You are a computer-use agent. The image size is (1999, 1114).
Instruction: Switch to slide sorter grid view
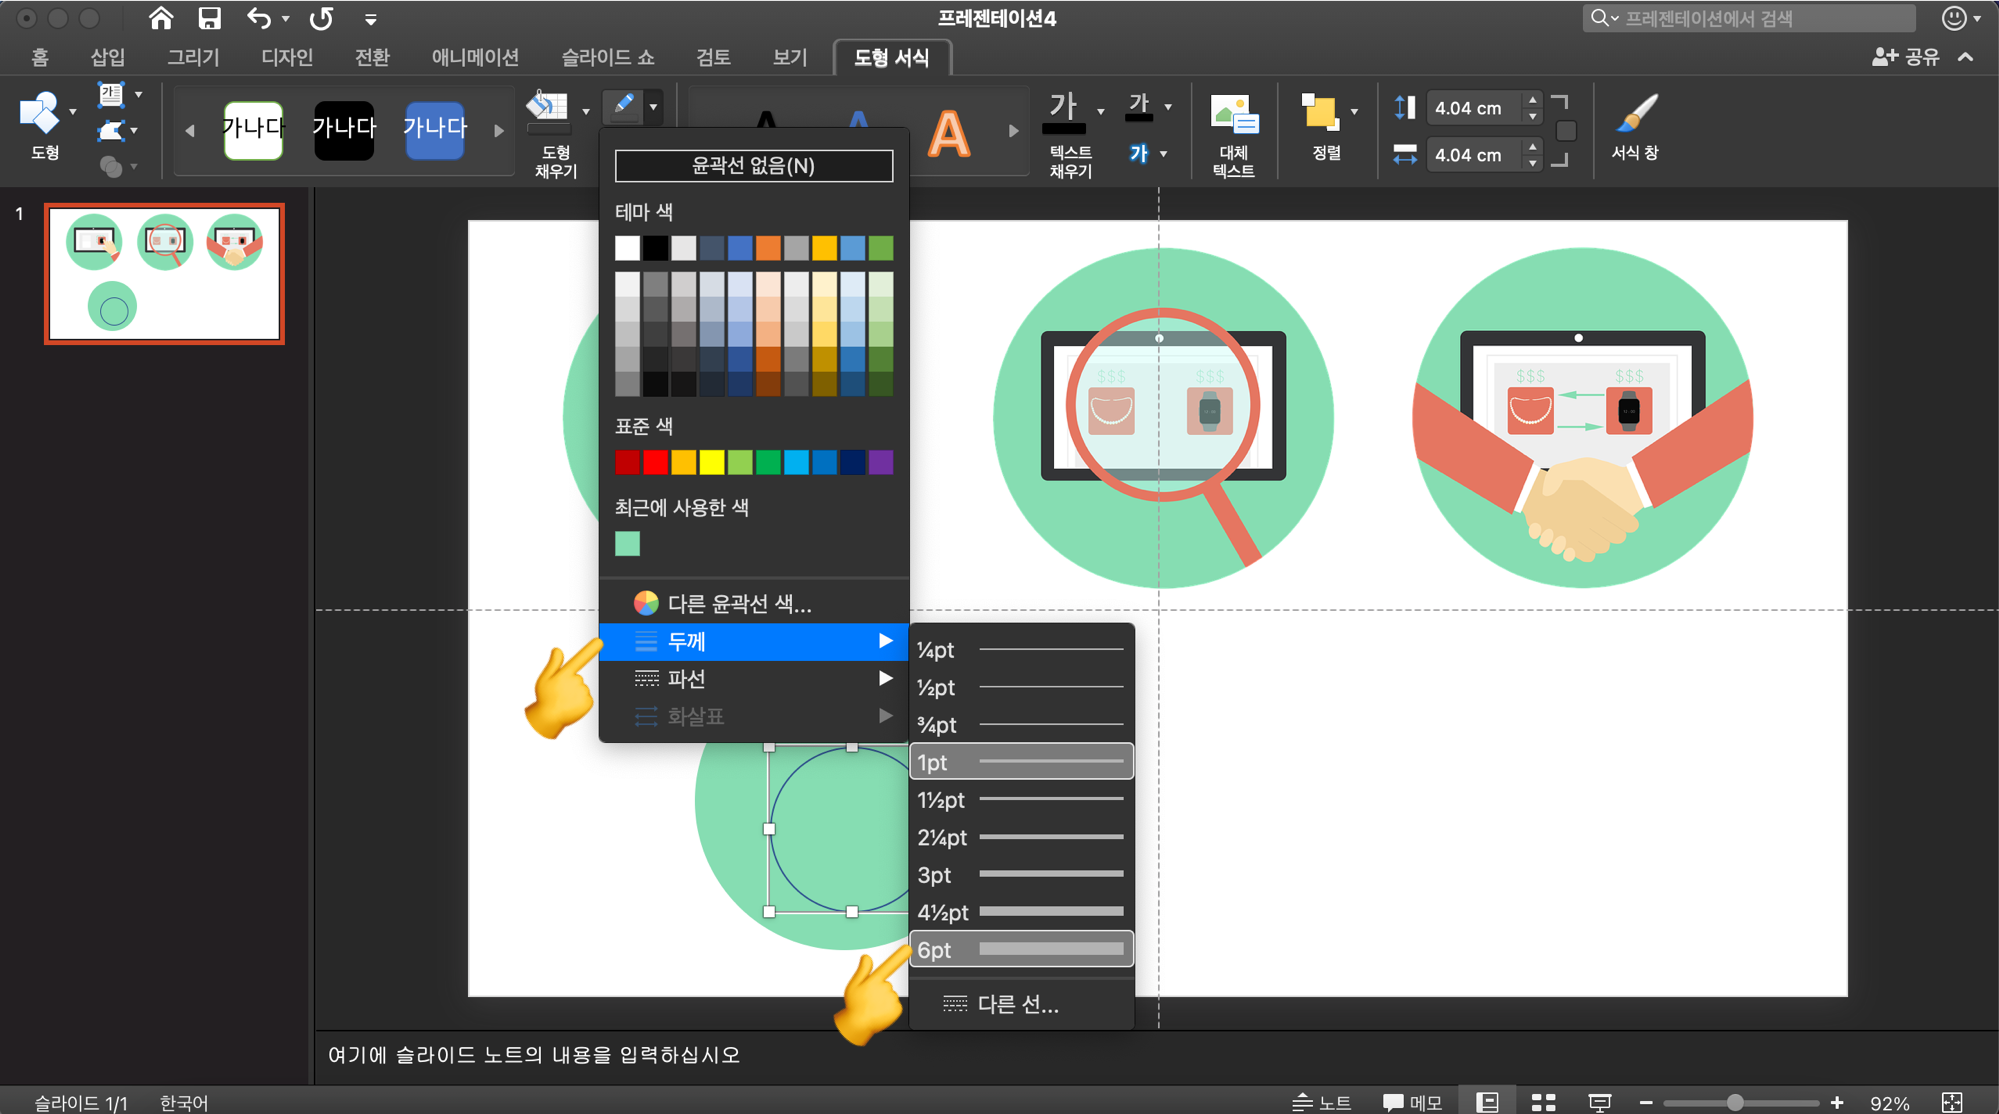(1543, 1102)
